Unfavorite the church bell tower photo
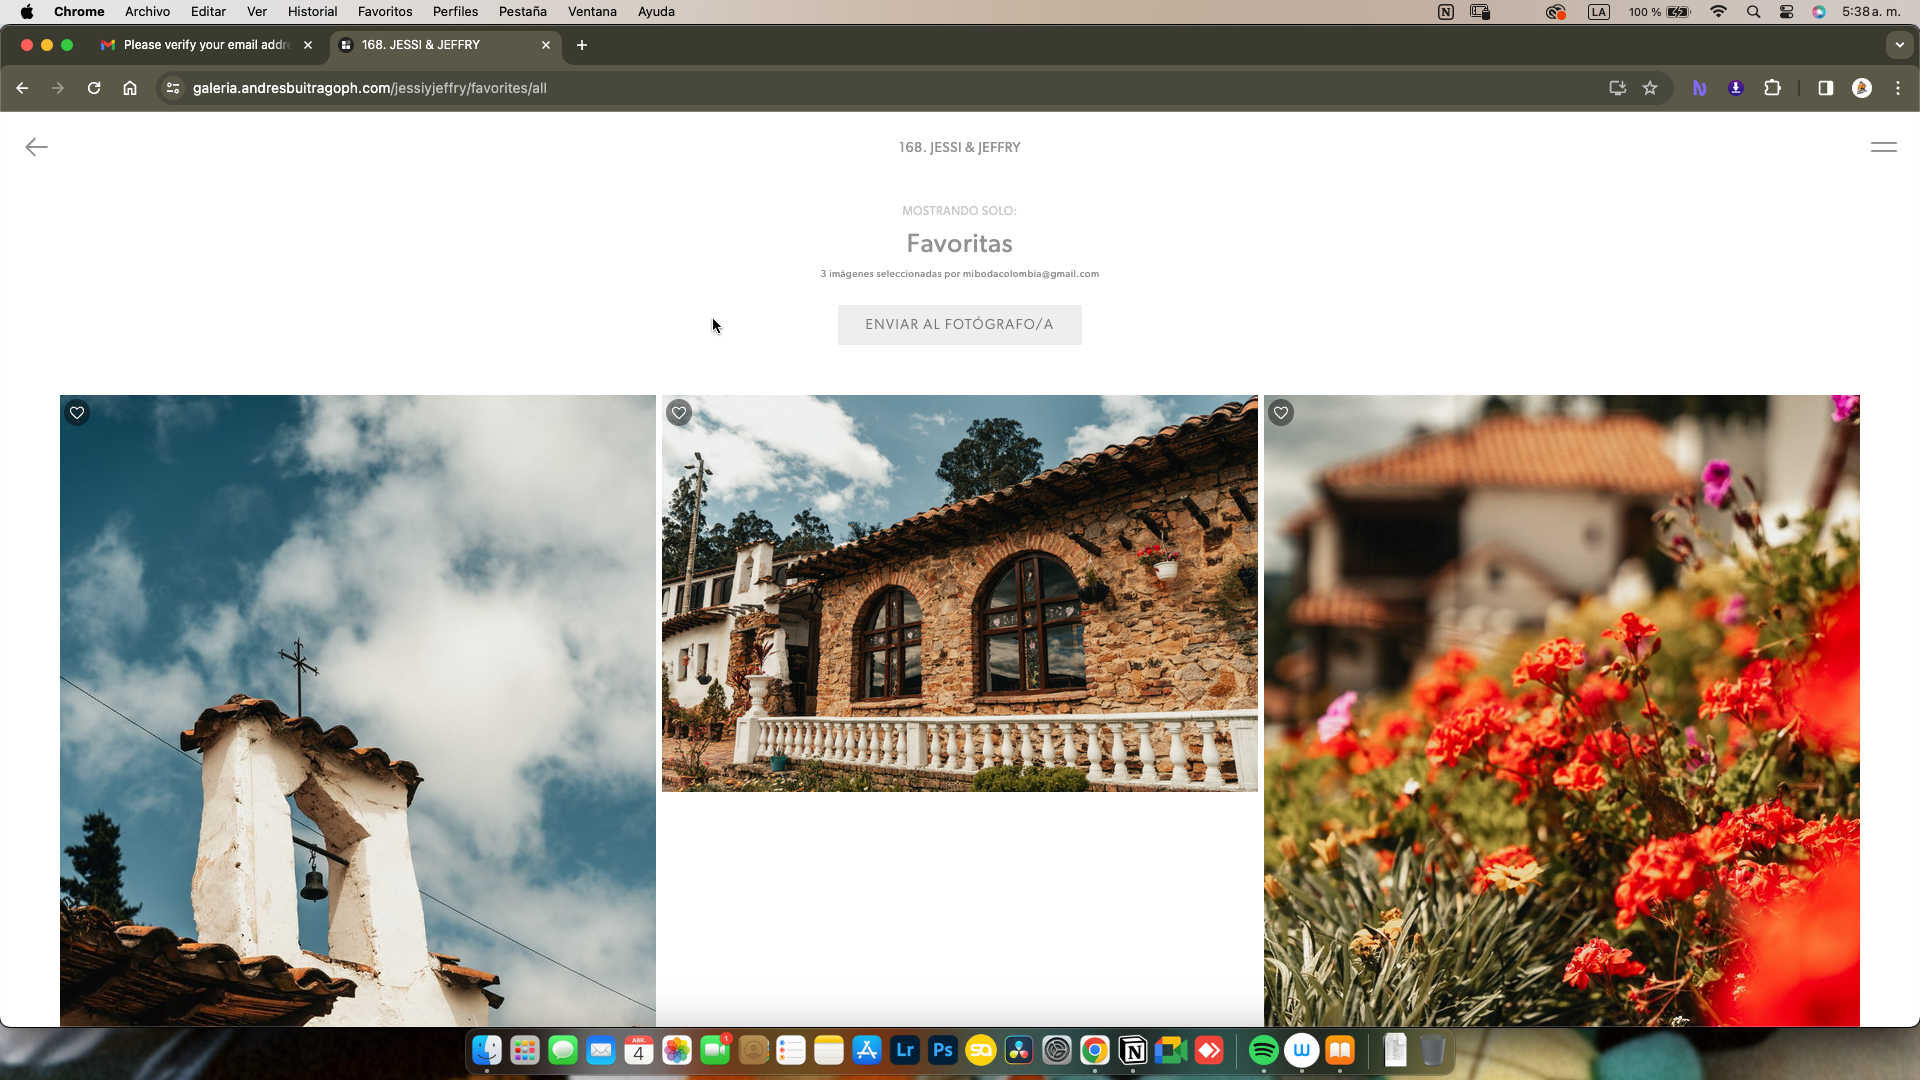Image resolution: width=1920 pixels, height=1080 pixels. [x=77, y=413]
